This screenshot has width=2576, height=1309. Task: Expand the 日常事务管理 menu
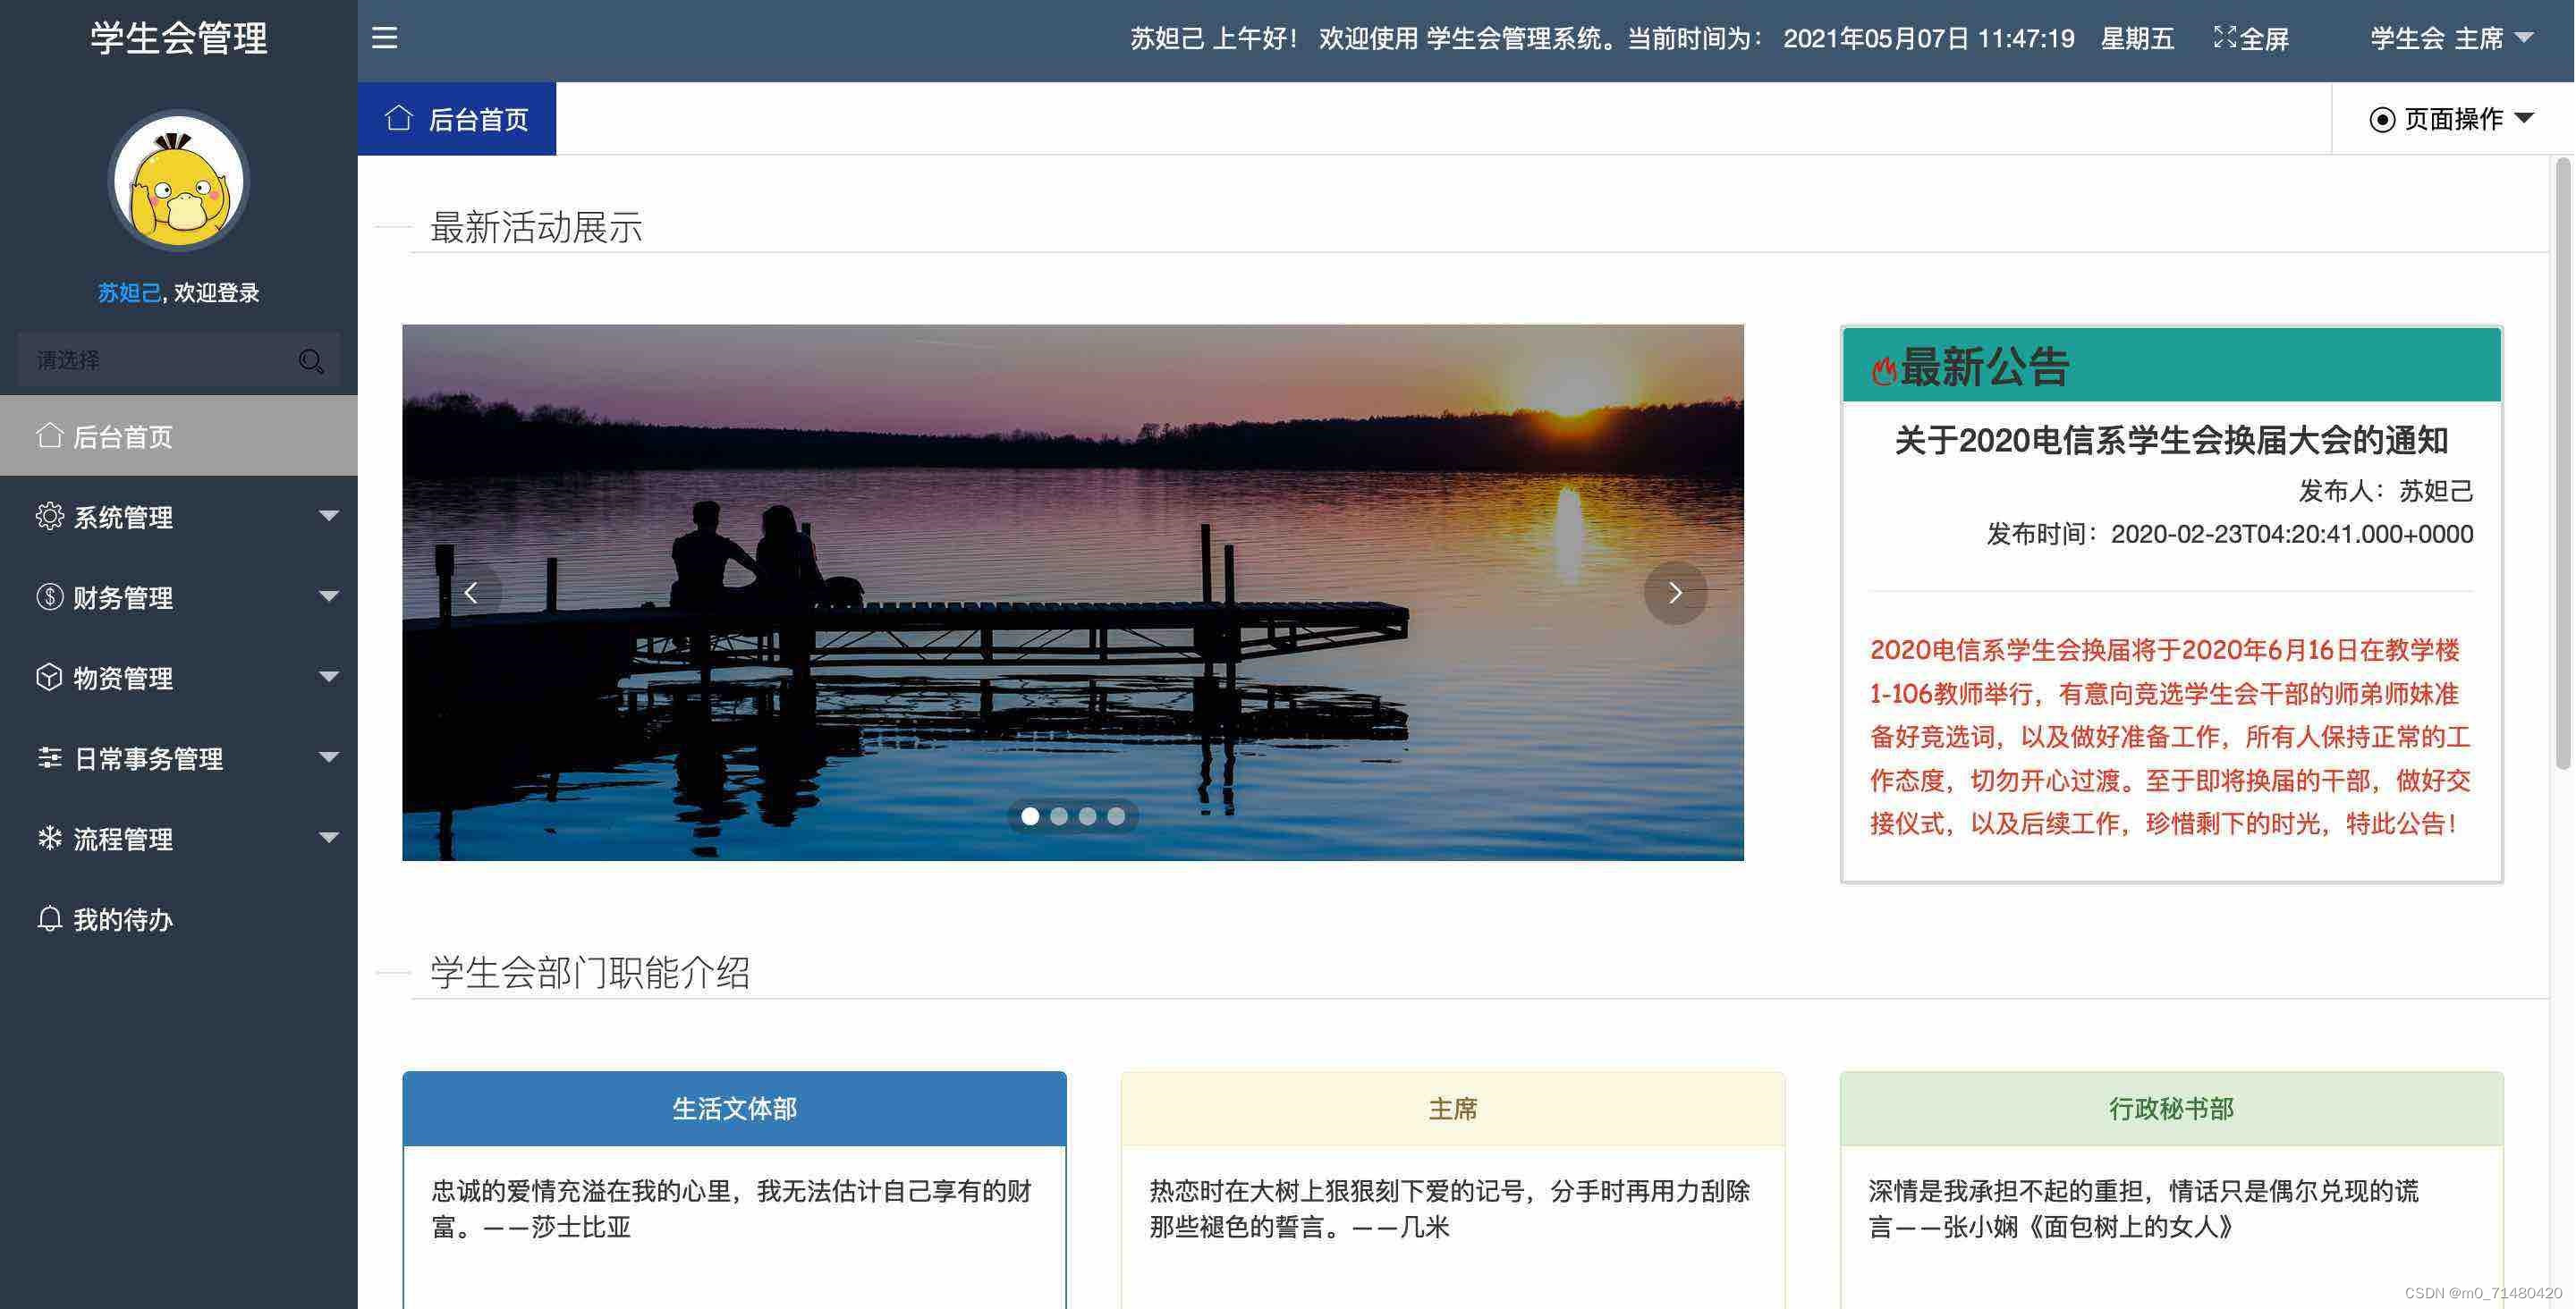(148, 758)
